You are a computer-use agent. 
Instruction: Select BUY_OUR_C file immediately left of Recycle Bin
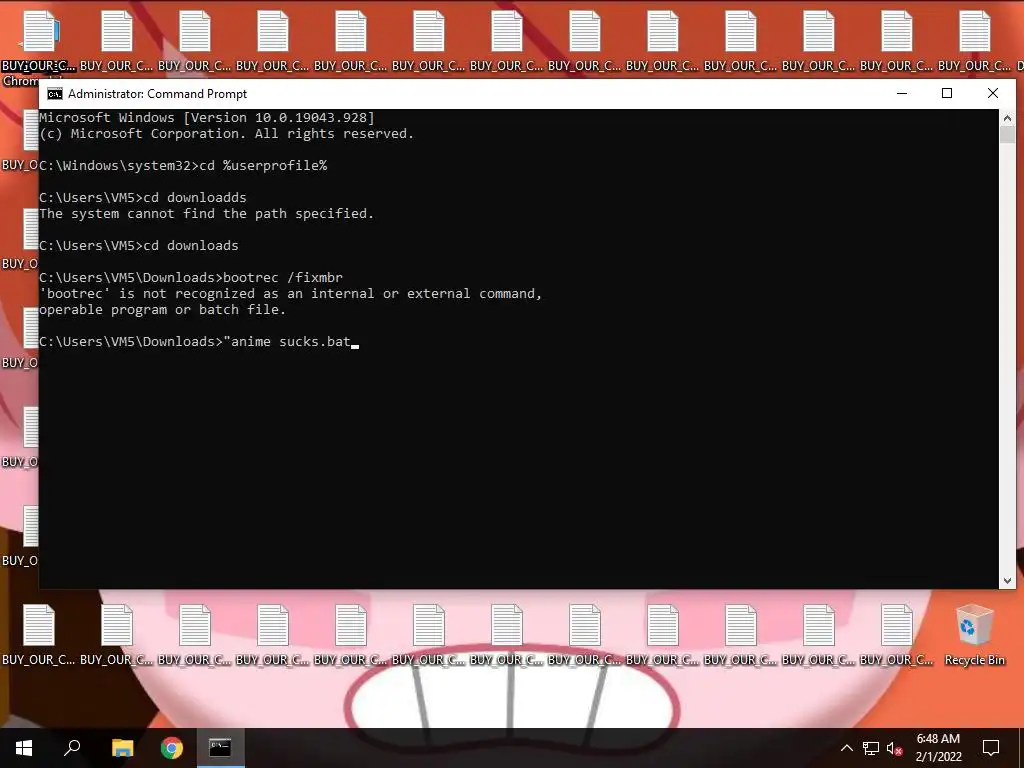coord(897,635)
